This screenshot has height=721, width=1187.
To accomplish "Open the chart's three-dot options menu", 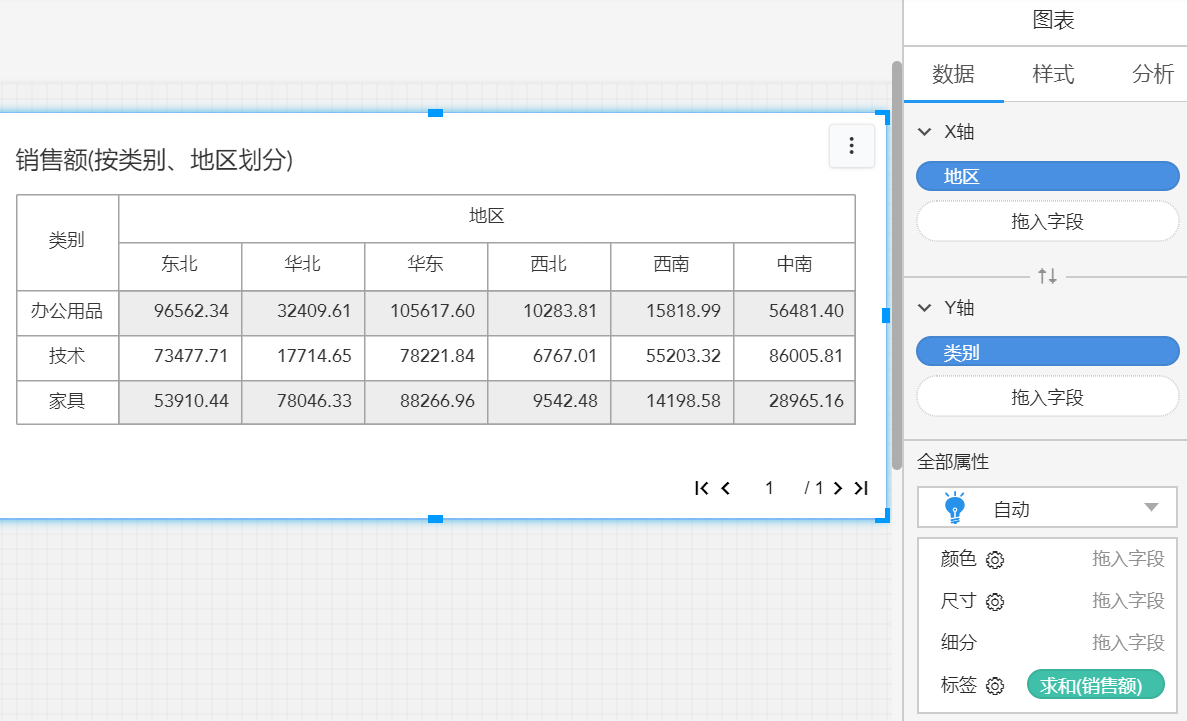I will [x=852, y=146].
